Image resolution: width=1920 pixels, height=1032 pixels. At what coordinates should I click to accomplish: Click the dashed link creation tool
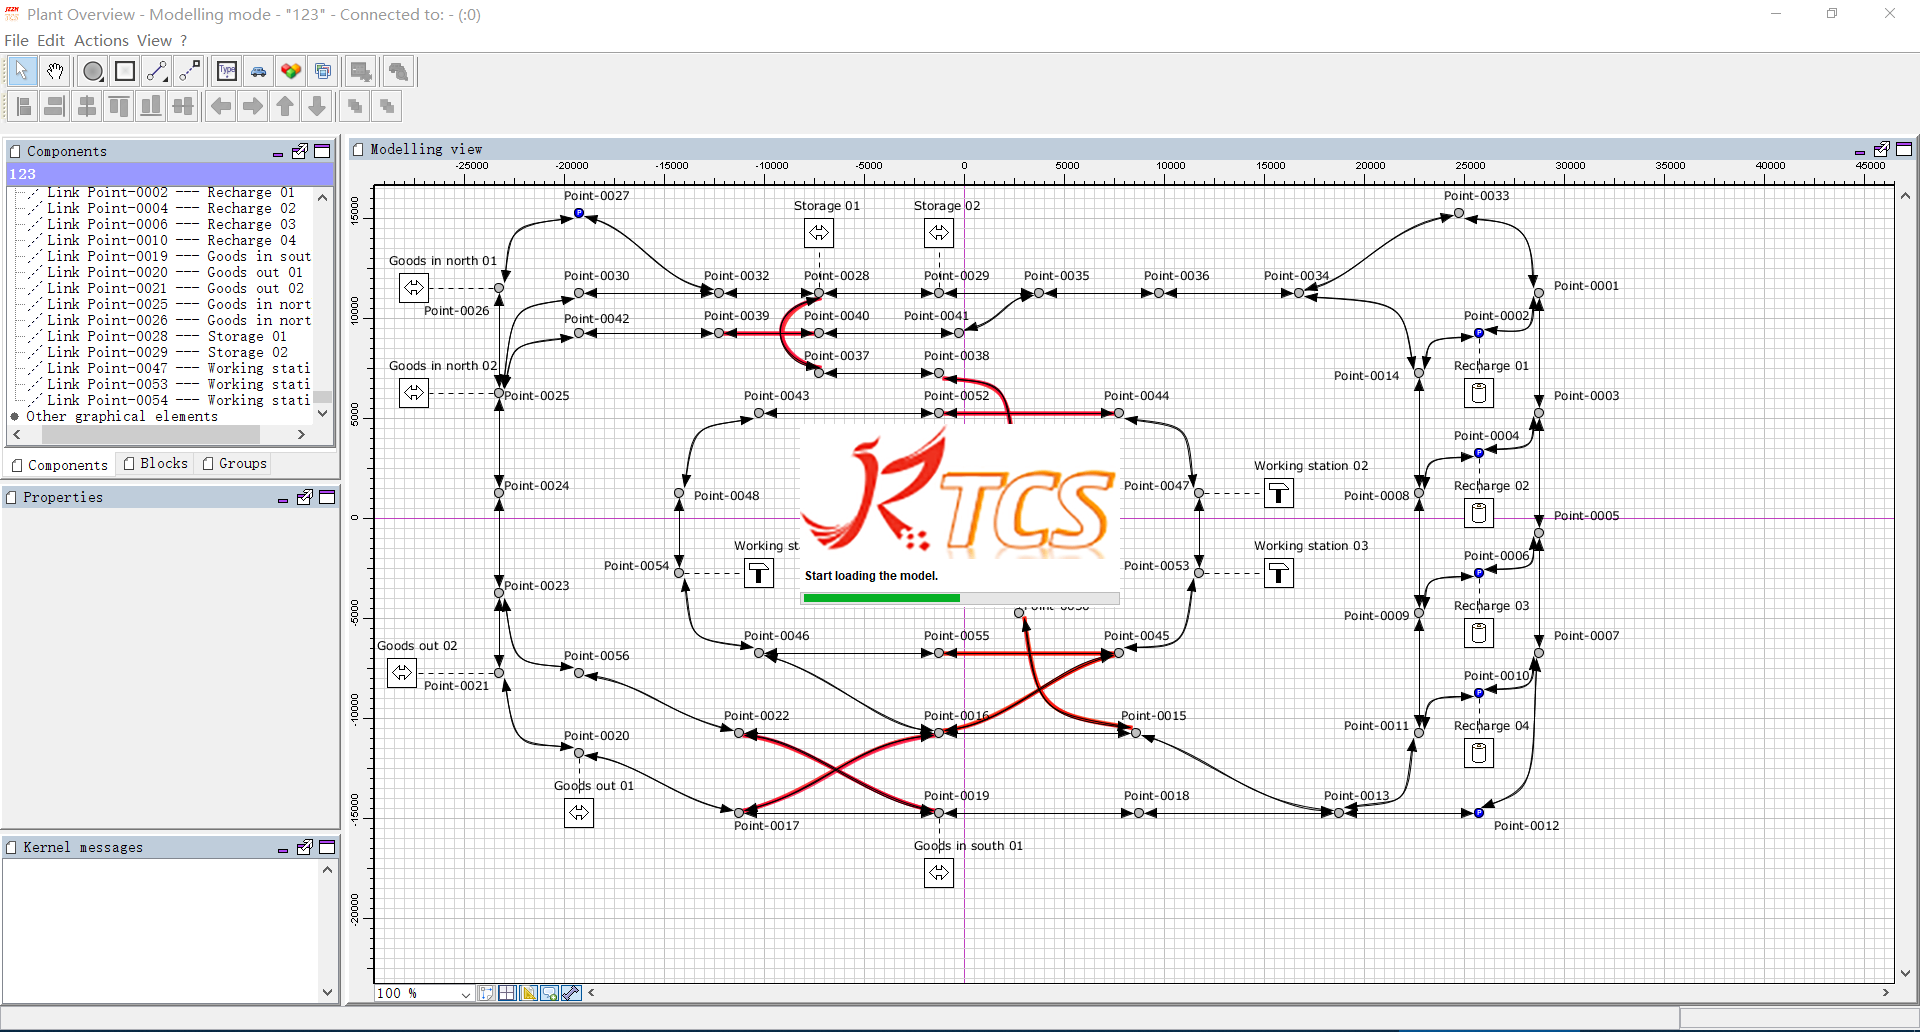point(189,71)
